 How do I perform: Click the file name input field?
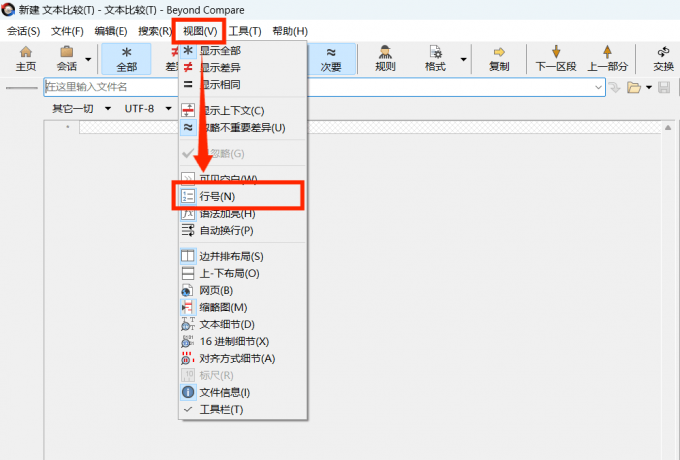(324, 87)
